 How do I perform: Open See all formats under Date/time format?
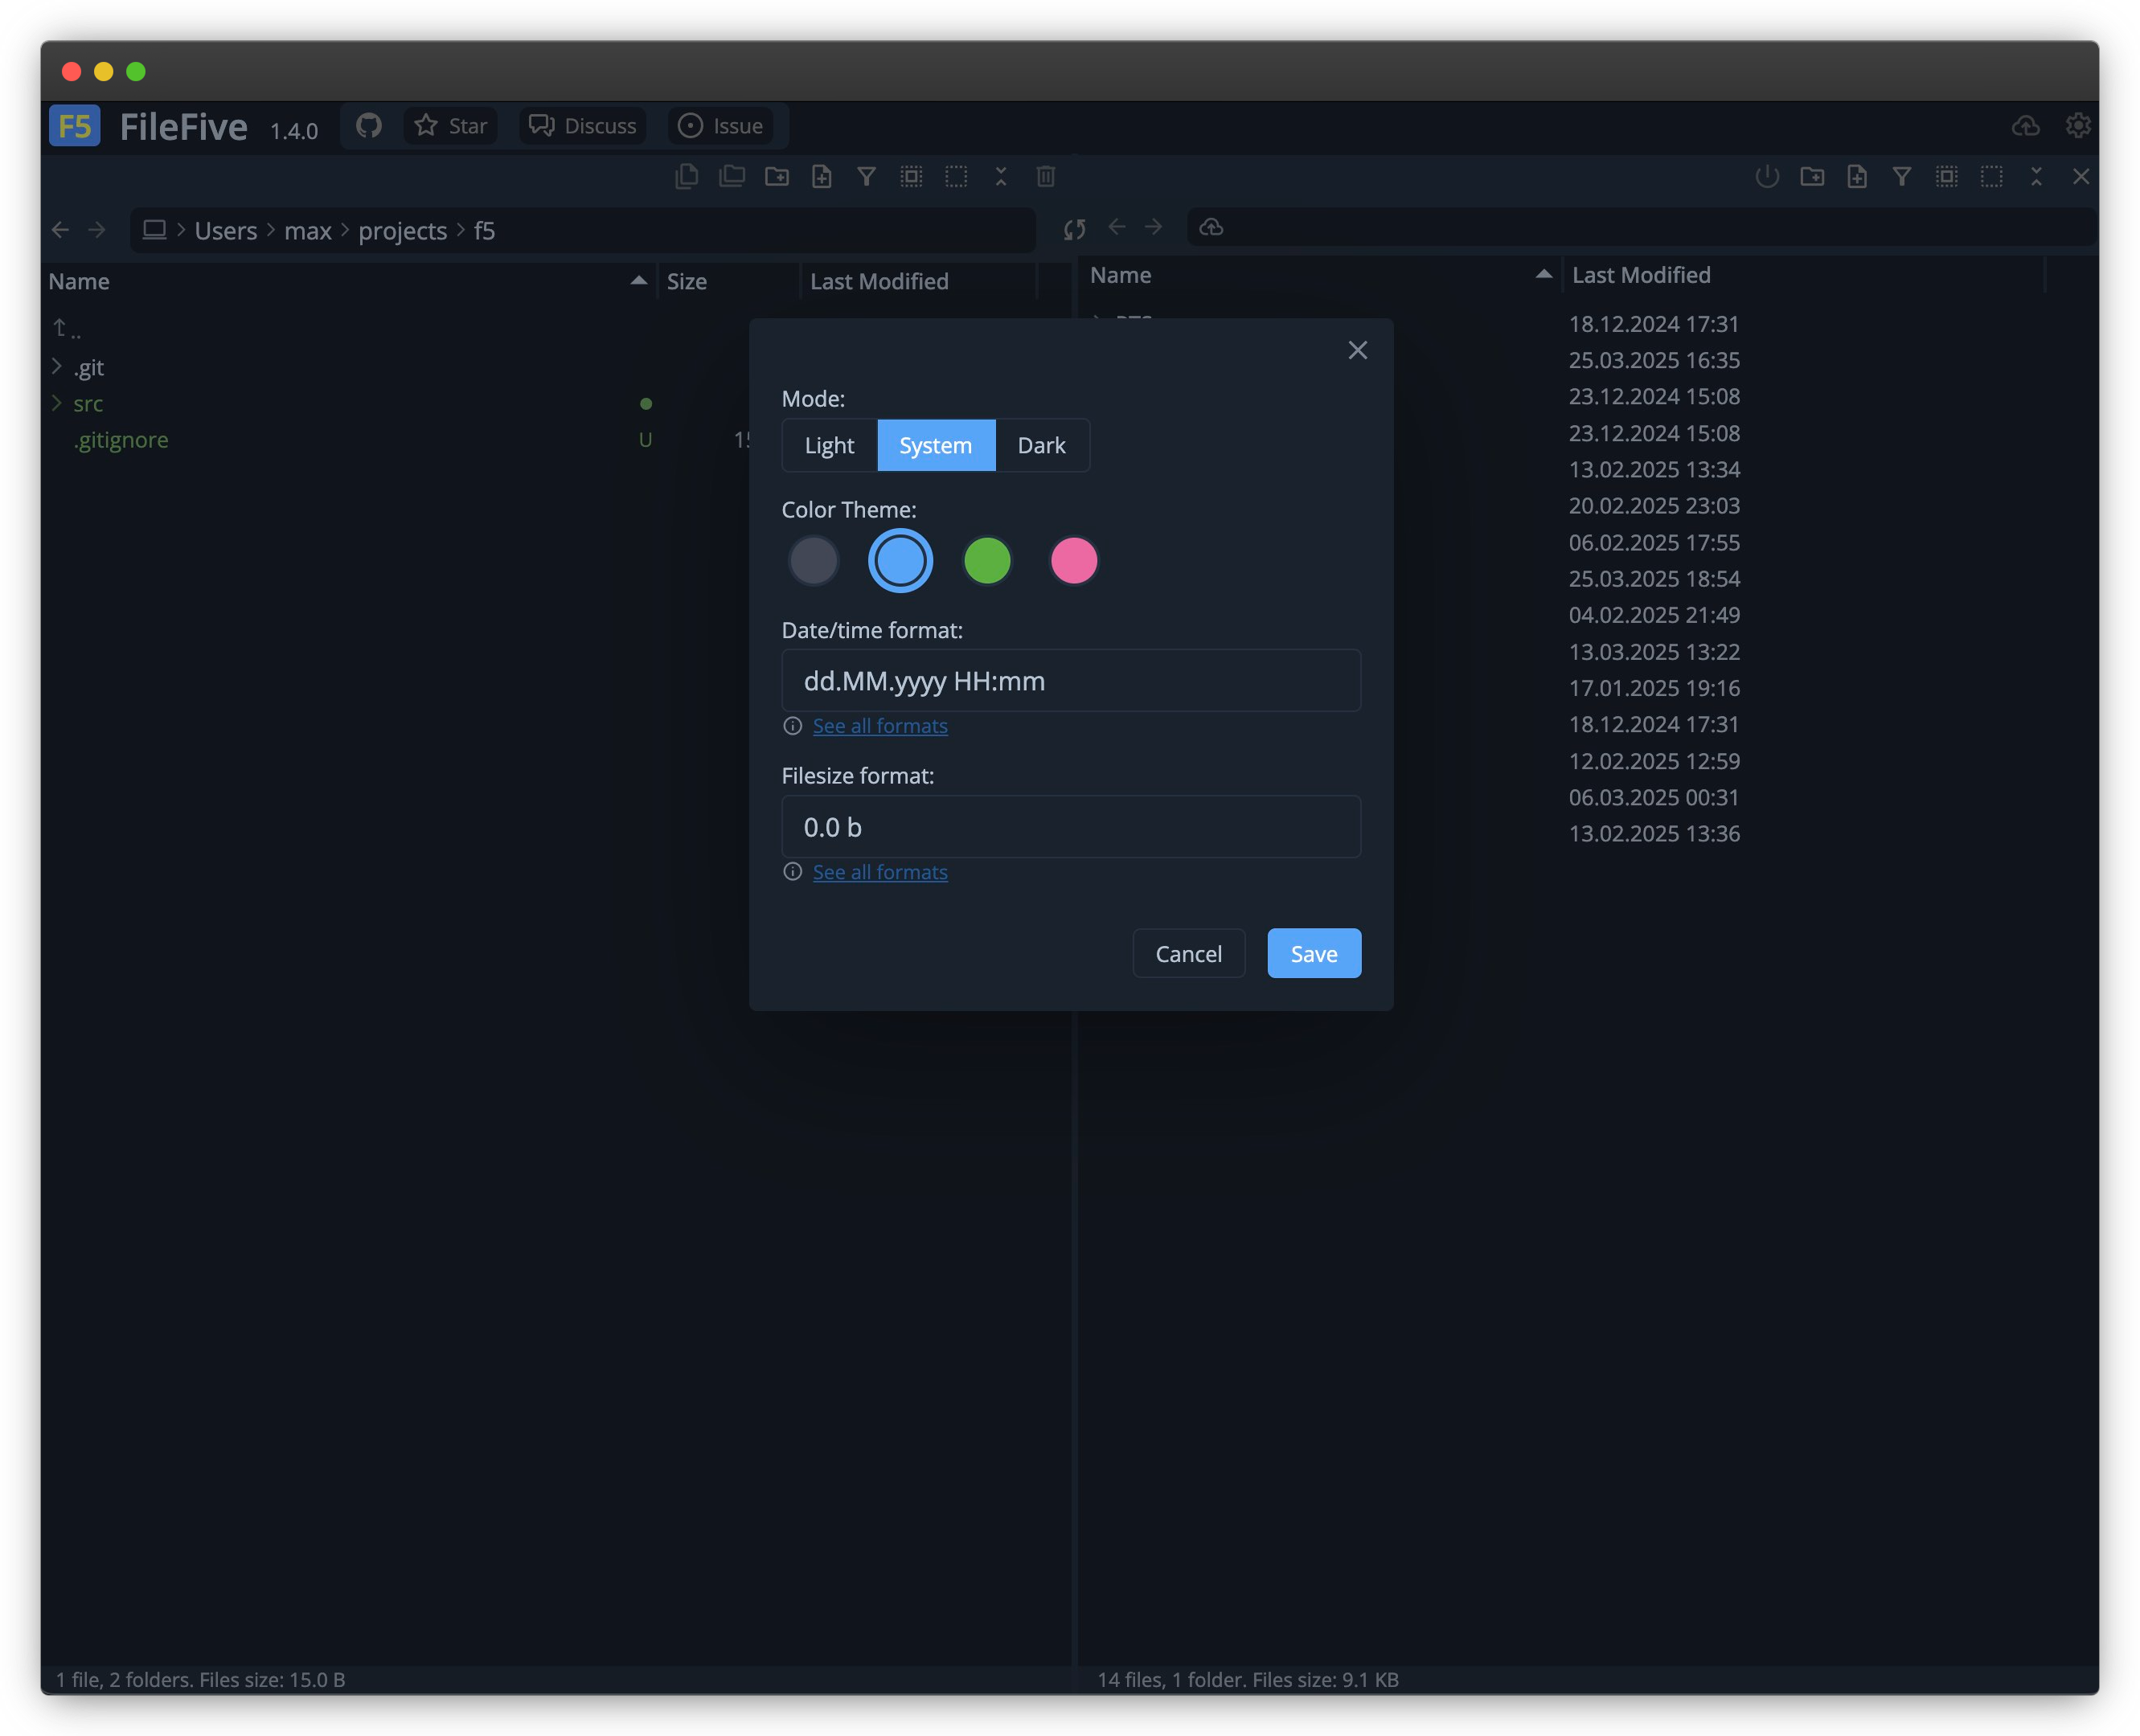880,726
